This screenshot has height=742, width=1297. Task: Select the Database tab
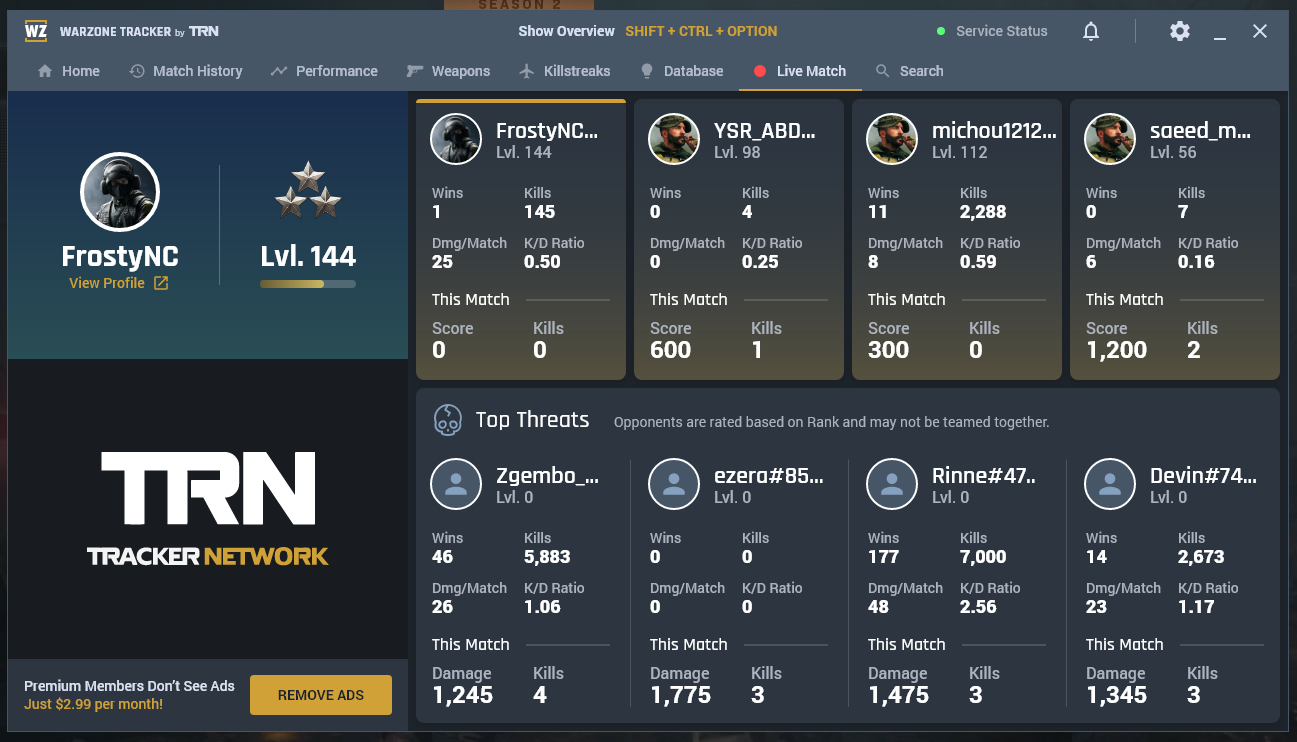(x=682, y=71)
